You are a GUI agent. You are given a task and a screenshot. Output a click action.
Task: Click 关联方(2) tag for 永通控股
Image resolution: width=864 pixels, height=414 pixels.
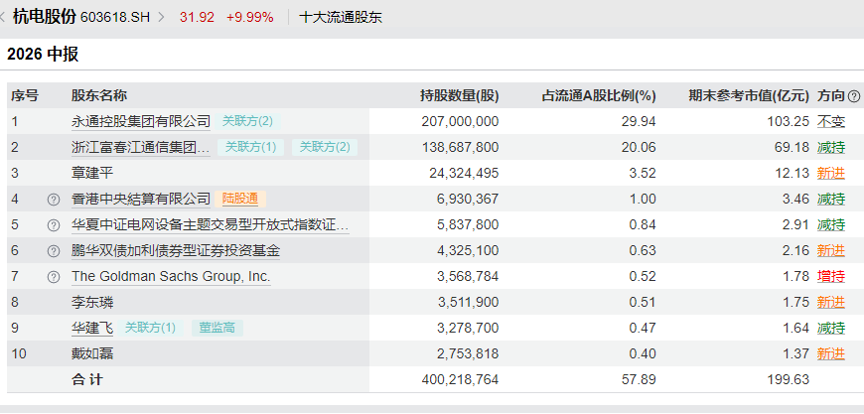247,121
